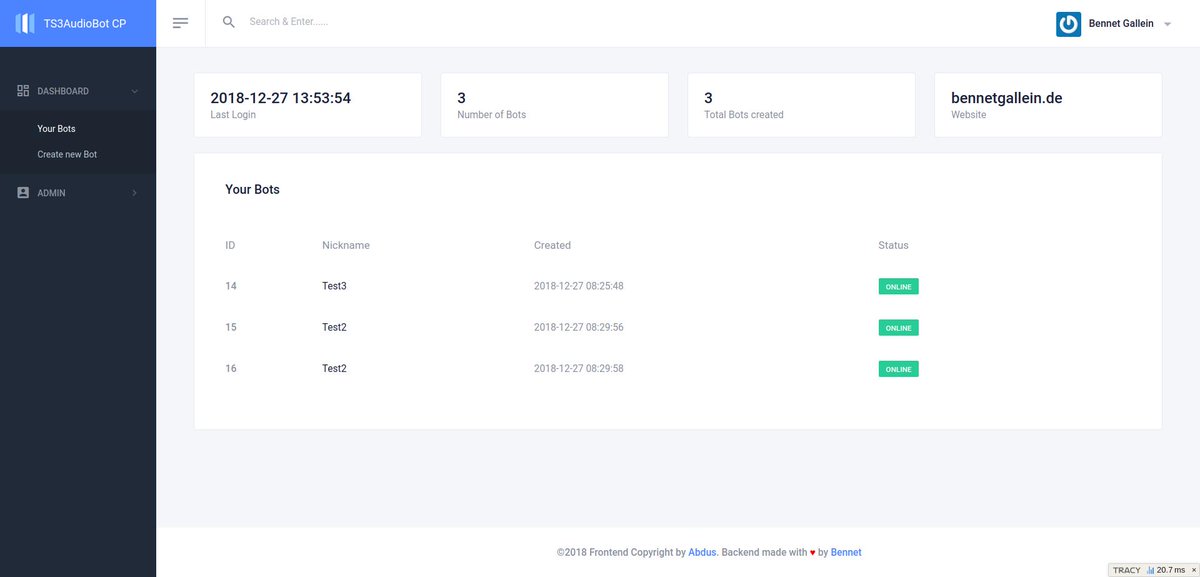Screen dimensions: 1200x577
Task: Open user menu dropdown arrow
Action: [x=1167, y=25]
